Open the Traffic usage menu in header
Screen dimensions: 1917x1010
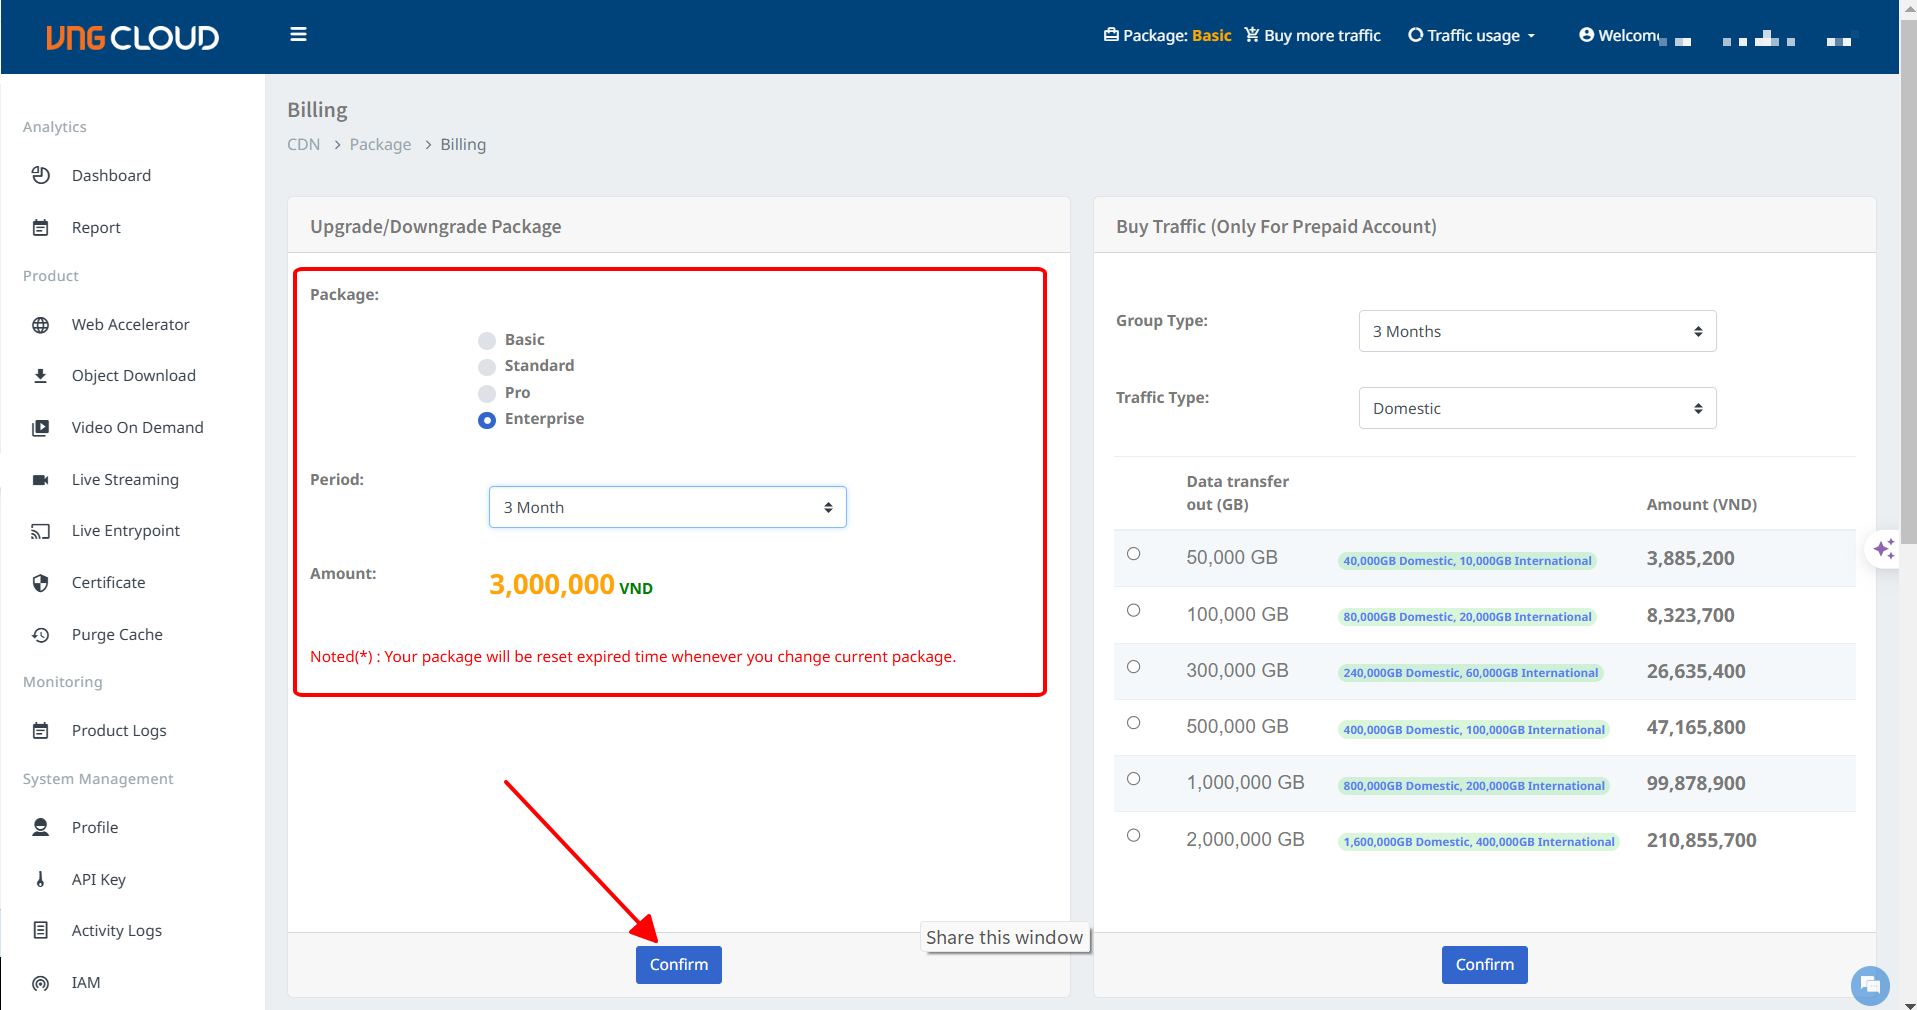[1471, 36]
